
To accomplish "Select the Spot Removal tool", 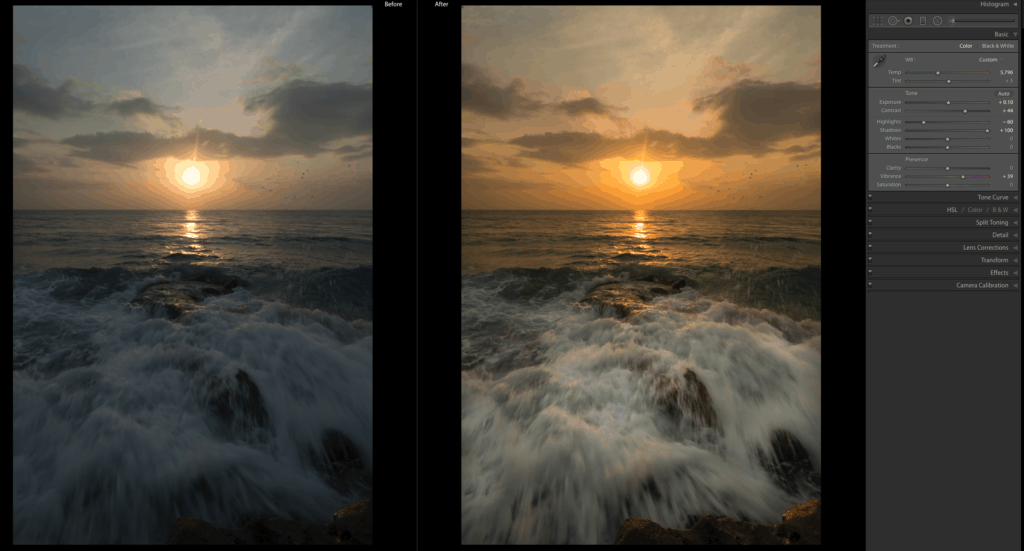I will tap(893, 20).
